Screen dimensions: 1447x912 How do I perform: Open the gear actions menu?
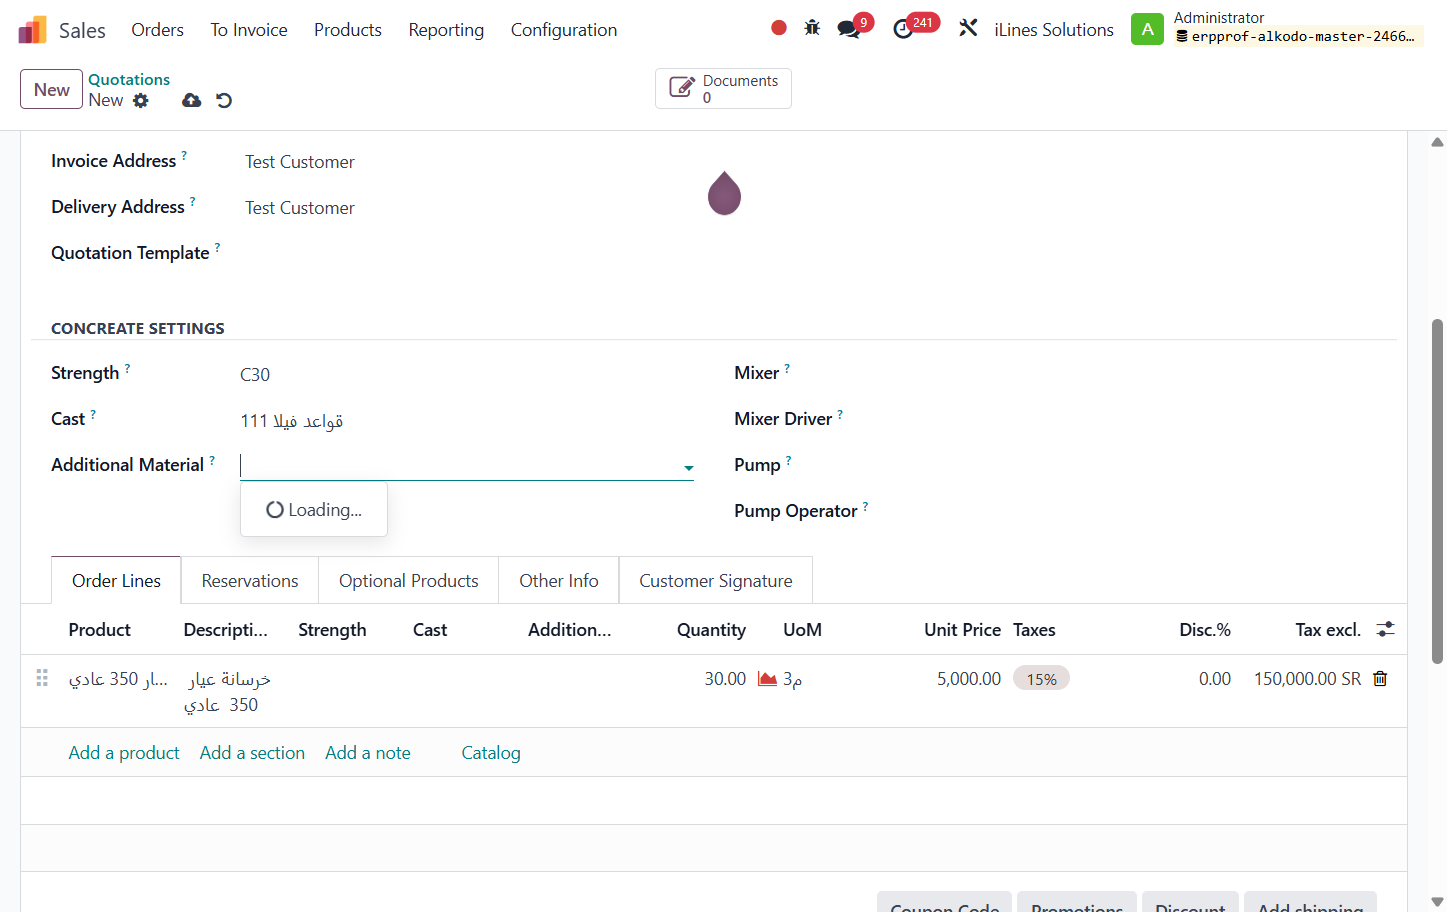(x=141, y=100)
